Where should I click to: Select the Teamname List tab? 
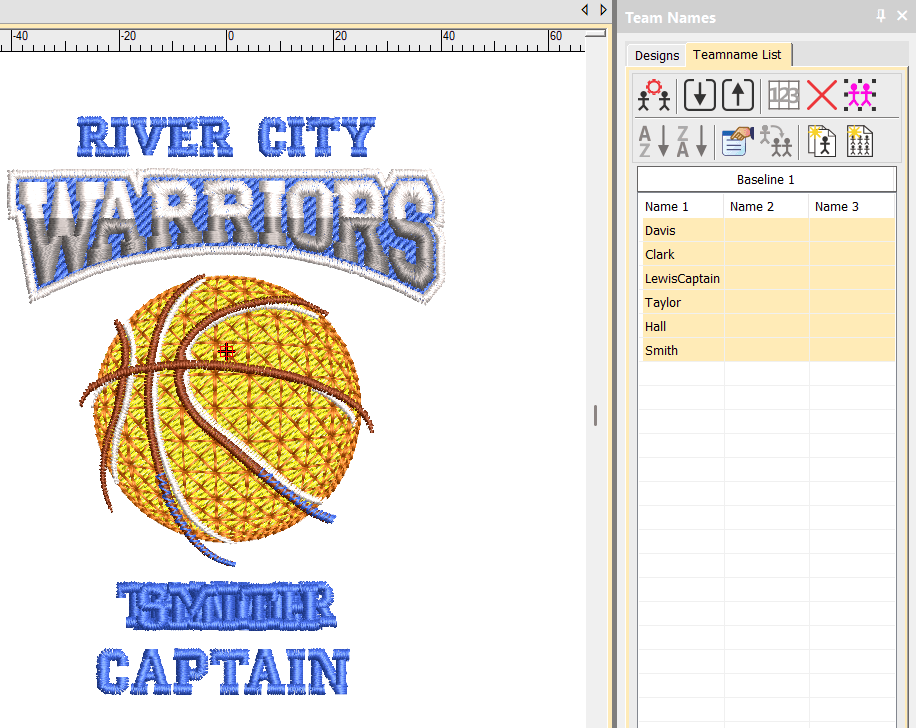coord(737,55)
